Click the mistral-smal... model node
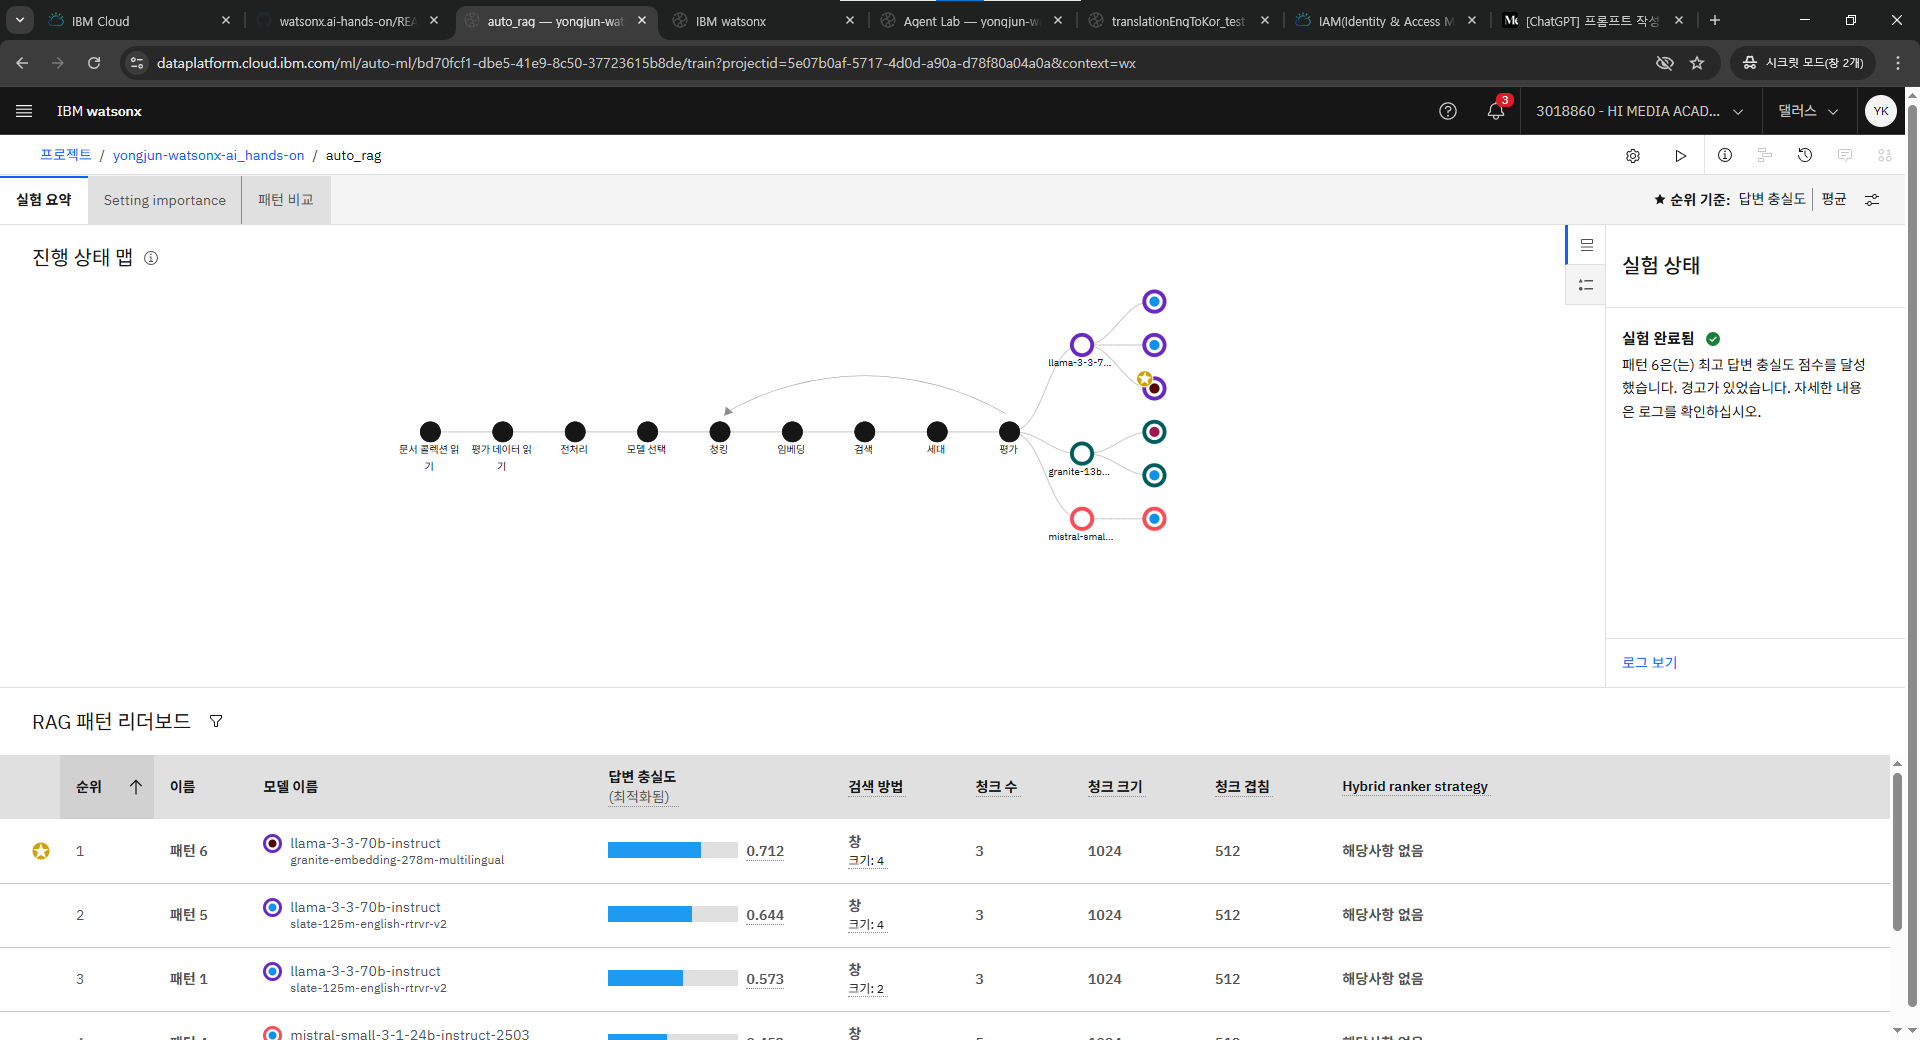 (x=1082, y=518)
